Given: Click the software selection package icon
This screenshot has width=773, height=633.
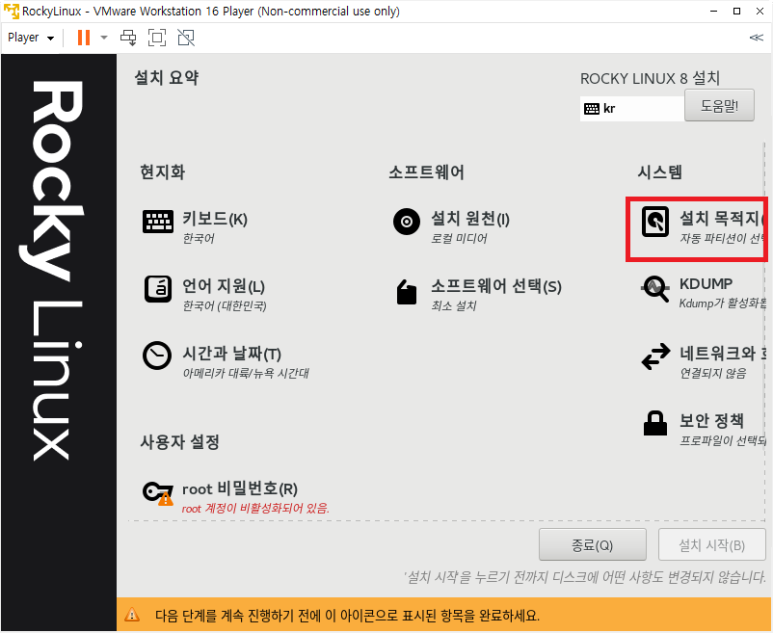Looking at the screenshot, I should pyautogui.click(x=407, y=292).
